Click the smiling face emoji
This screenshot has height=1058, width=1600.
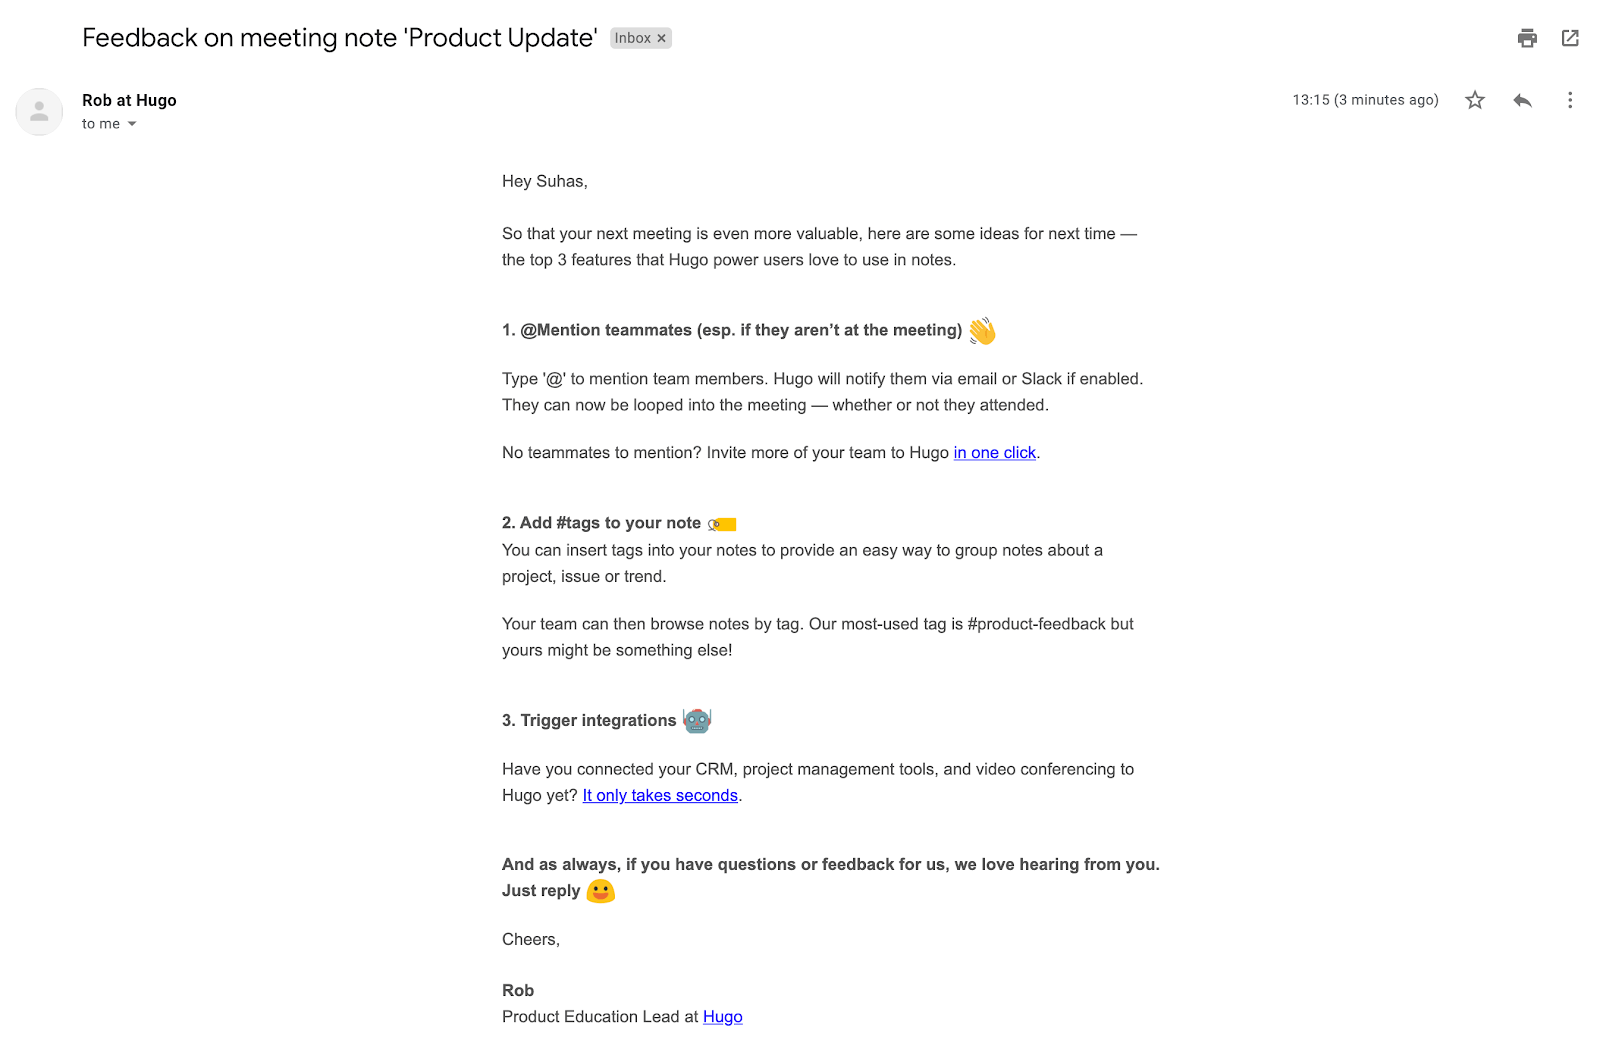600,891
